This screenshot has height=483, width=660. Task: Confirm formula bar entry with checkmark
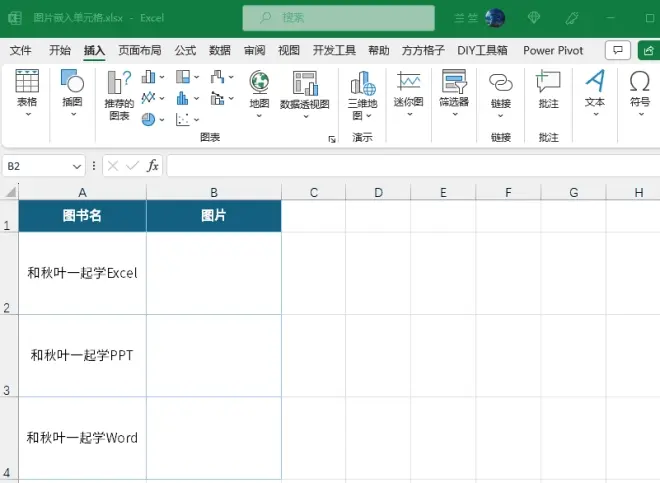132,166
